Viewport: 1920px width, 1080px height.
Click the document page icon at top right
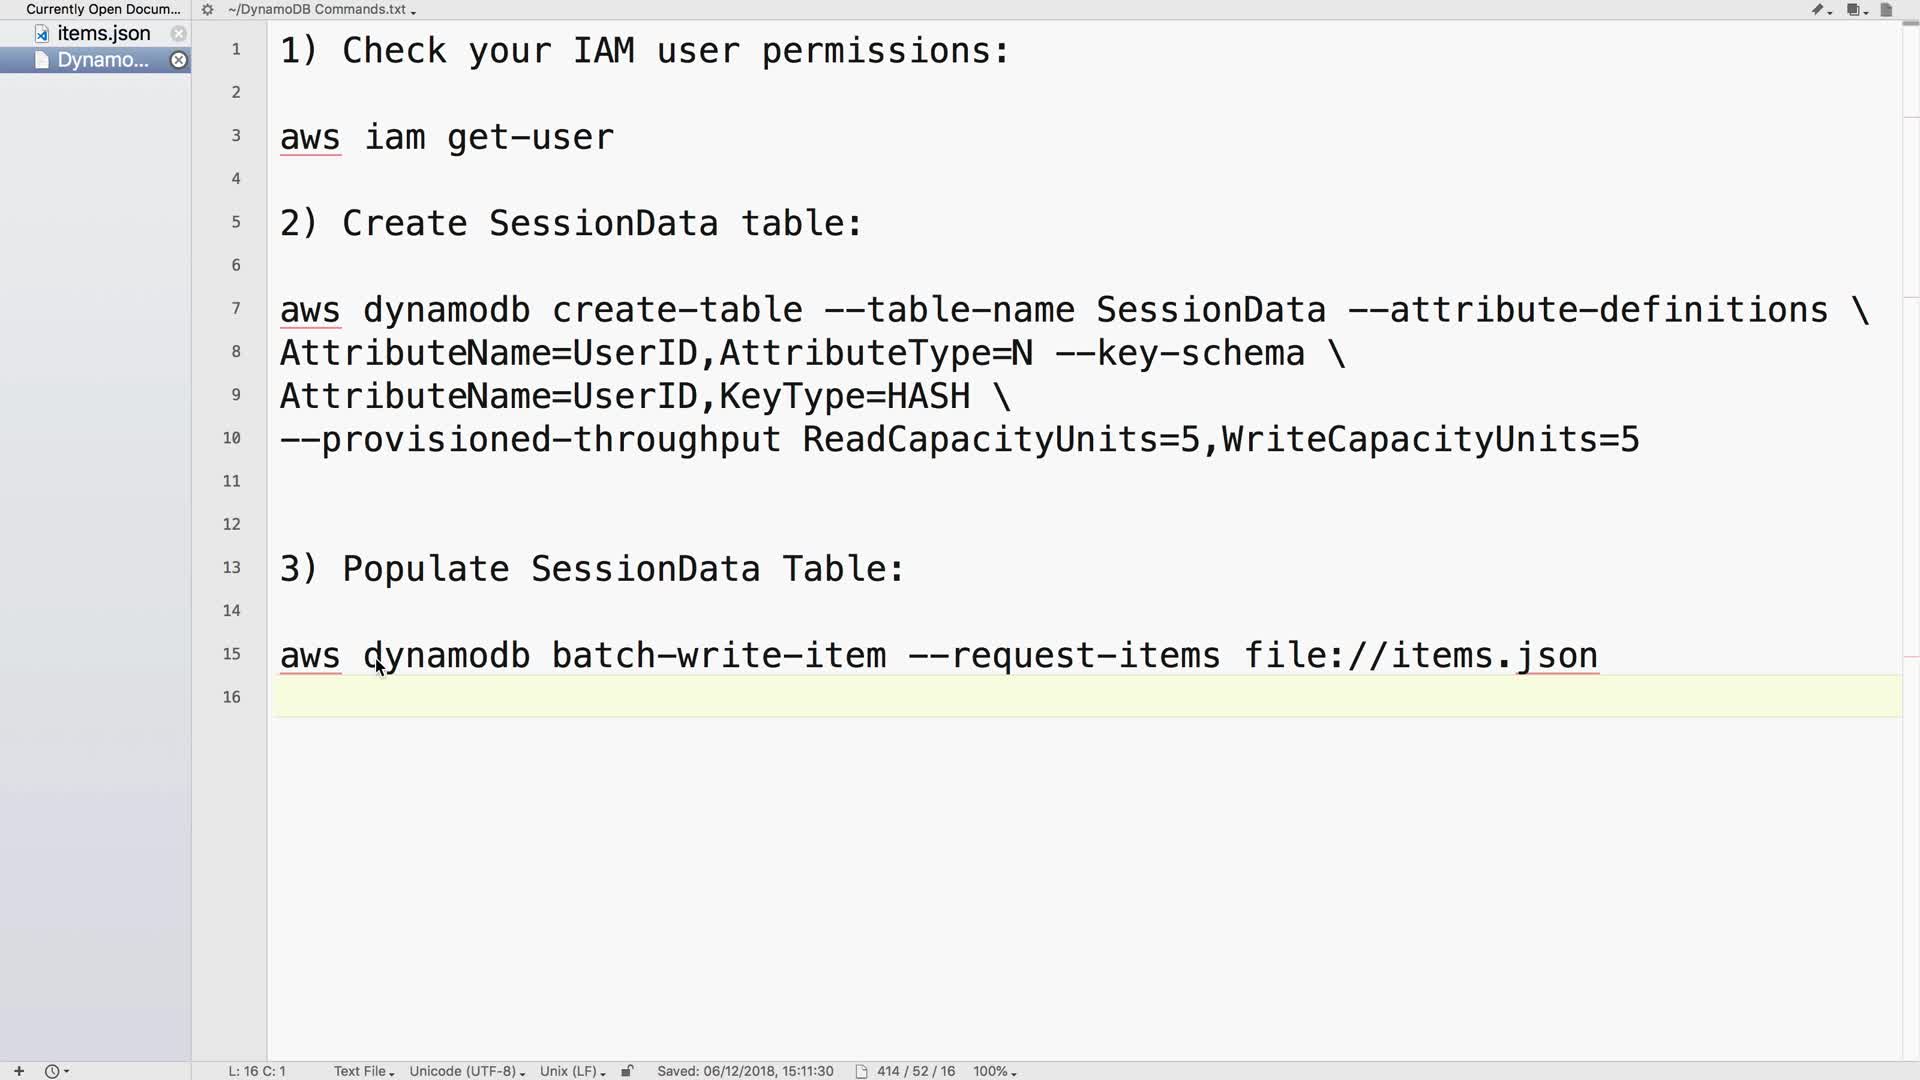1886,10
